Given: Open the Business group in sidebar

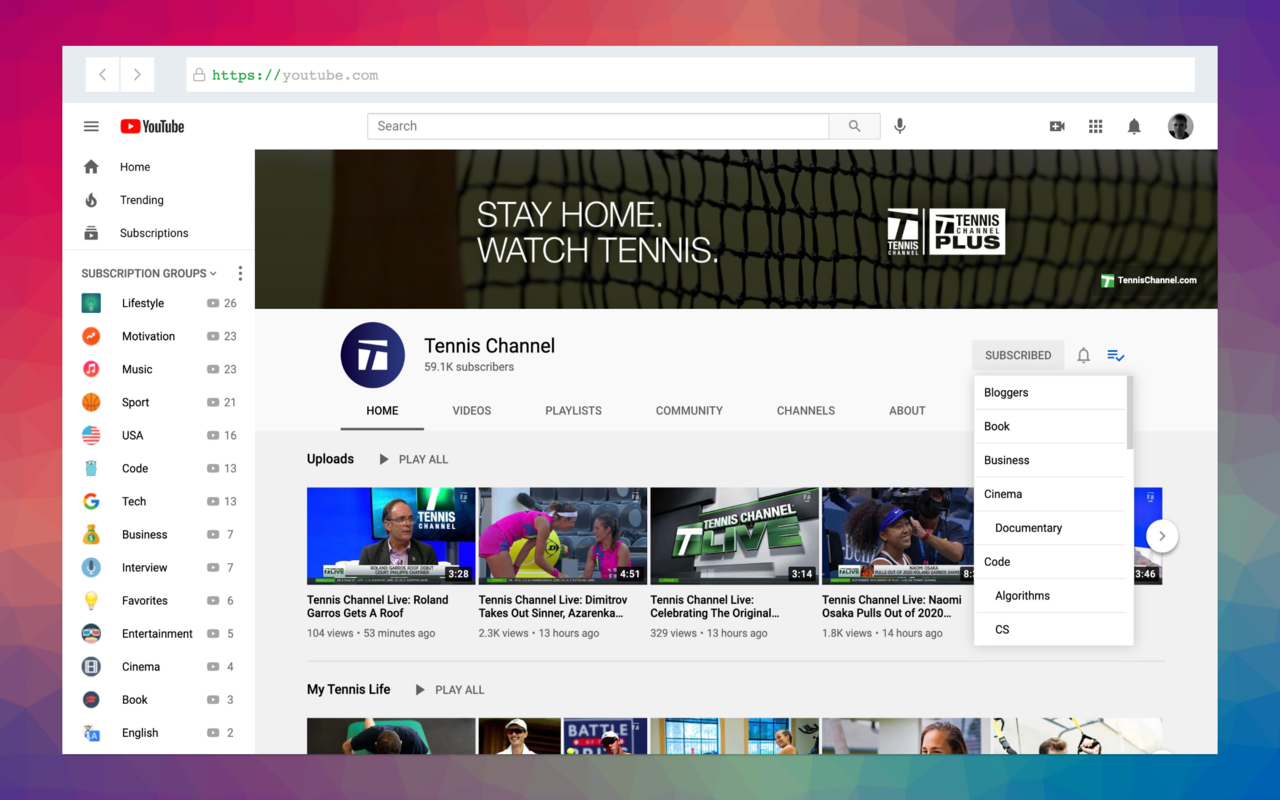Looking at the screenshot, I should (158, 534).
